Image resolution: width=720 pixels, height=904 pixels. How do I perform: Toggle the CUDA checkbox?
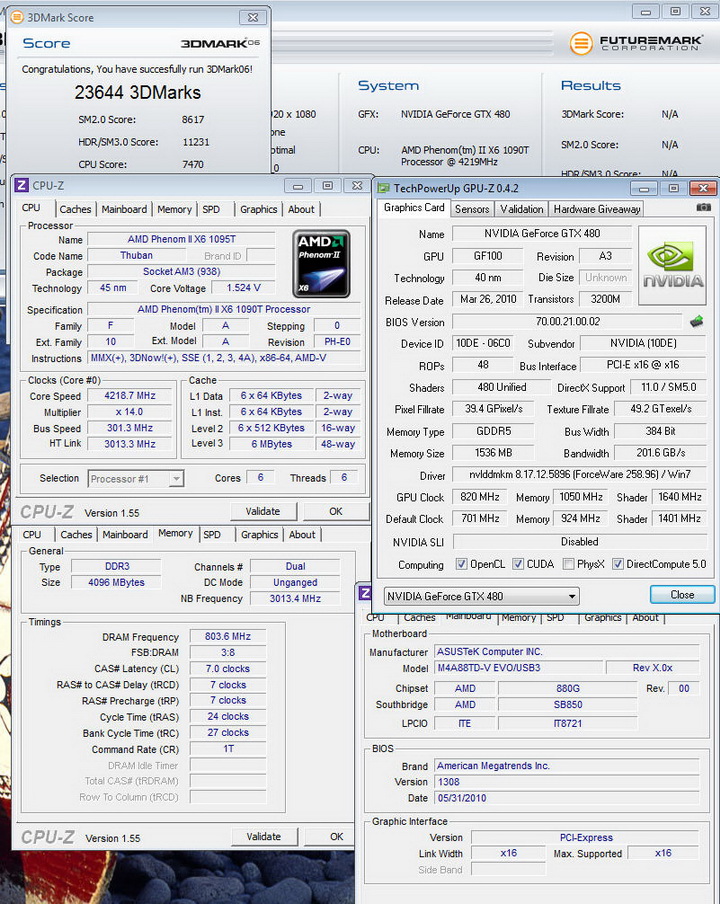[x=518, y=564]
